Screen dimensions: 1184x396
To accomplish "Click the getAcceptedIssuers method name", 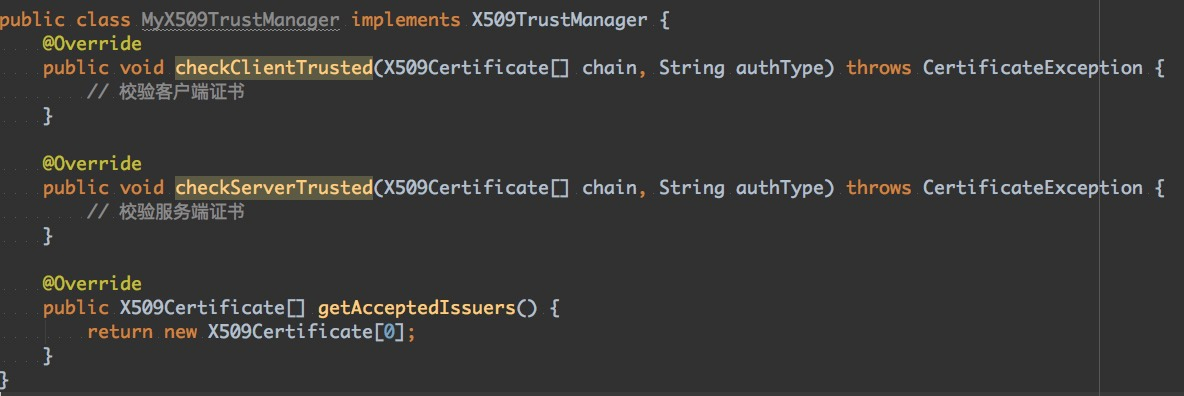I will click(x=417, y=308).
